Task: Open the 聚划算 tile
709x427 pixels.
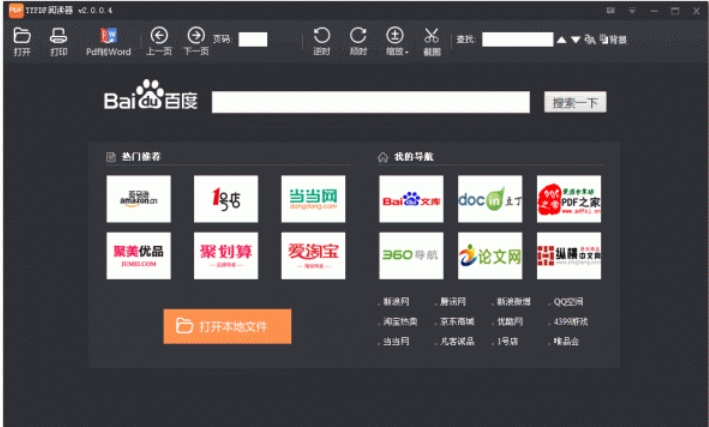Action: (226, 256)
